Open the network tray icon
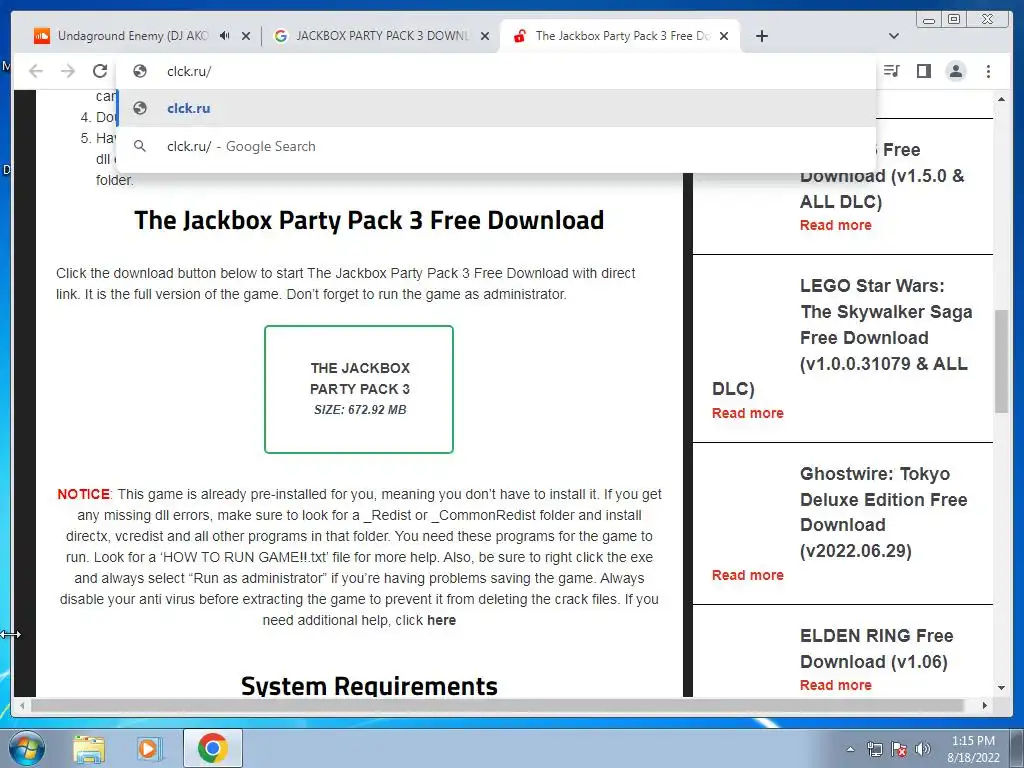This screenshot has height=768, width=1024. point(874,749)
